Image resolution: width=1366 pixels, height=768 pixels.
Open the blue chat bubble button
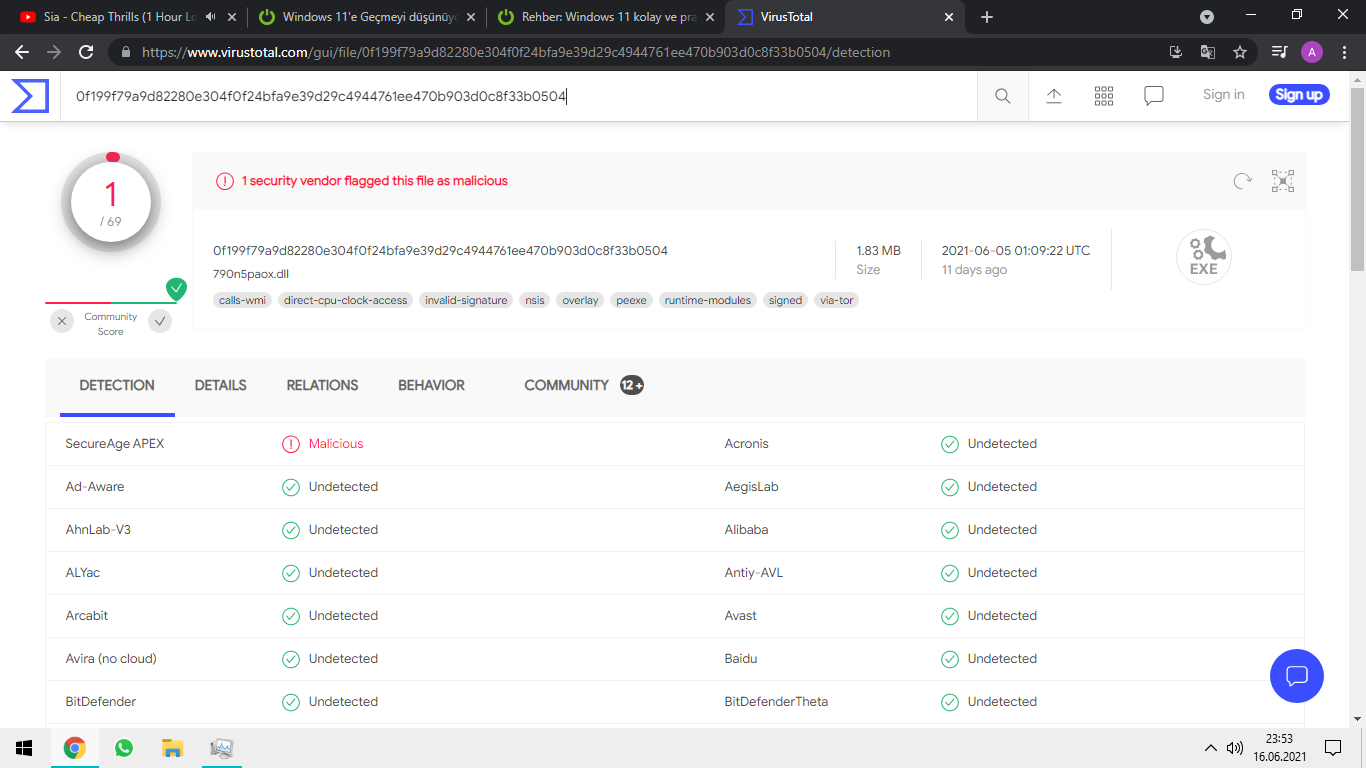pos(1297,676)
